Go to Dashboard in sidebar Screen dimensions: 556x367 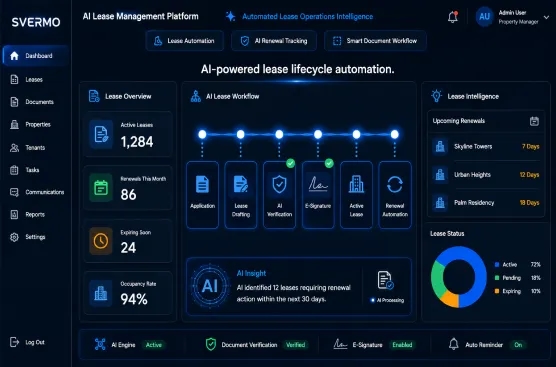coord(35,56)
